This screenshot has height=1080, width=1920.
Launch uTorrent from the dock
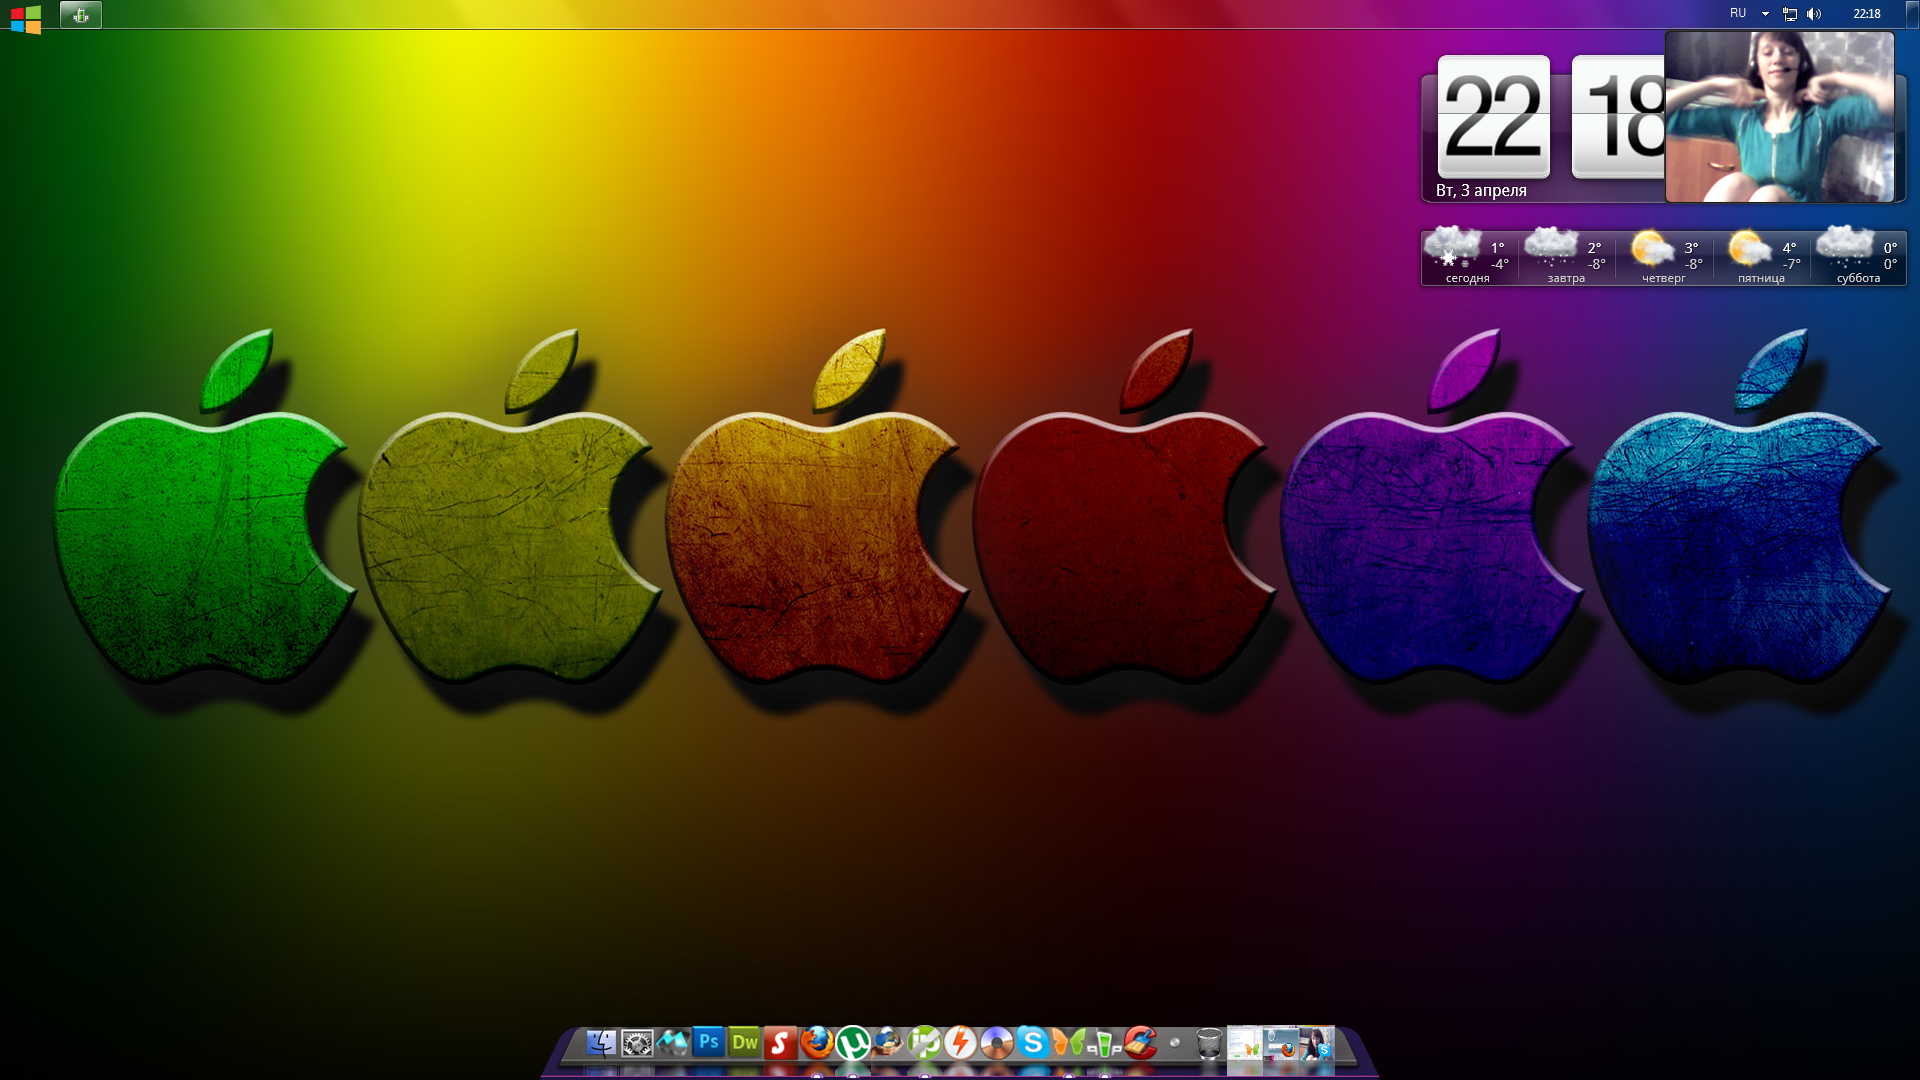pyautogui.click(x=853, y=1043)
